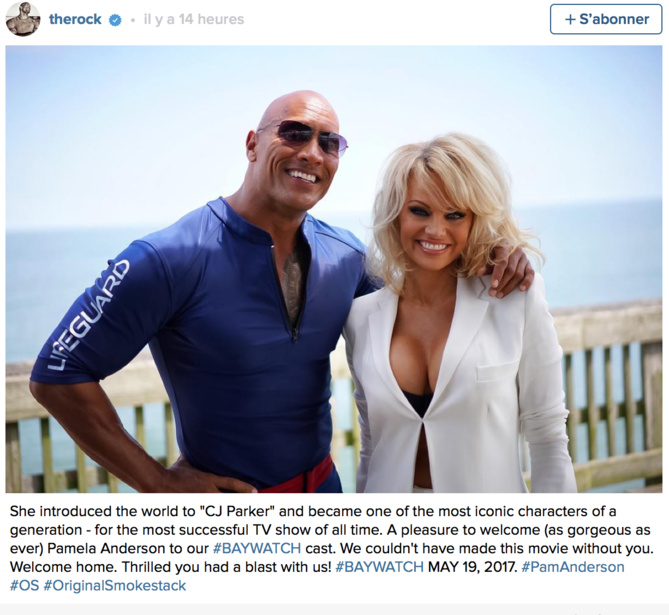The height and width of the screenshot is (615, 669).
Task: Click the blue verified badge icon
Action: 115,20
